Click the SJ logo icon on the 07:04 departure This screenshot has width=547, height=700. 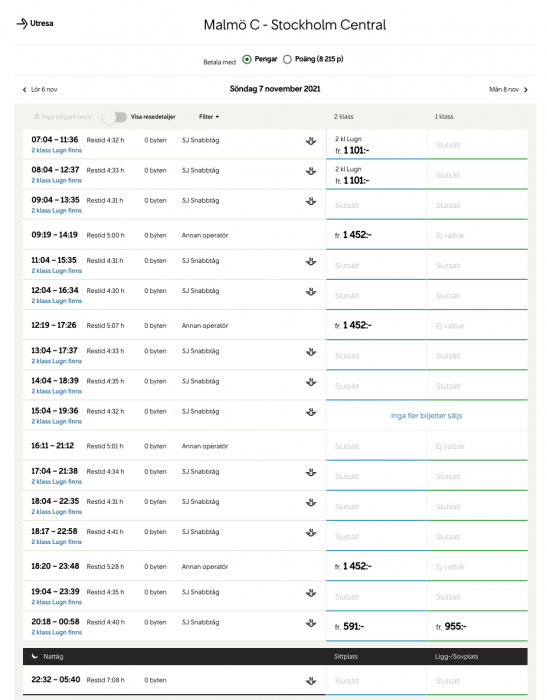click(311, 141)
